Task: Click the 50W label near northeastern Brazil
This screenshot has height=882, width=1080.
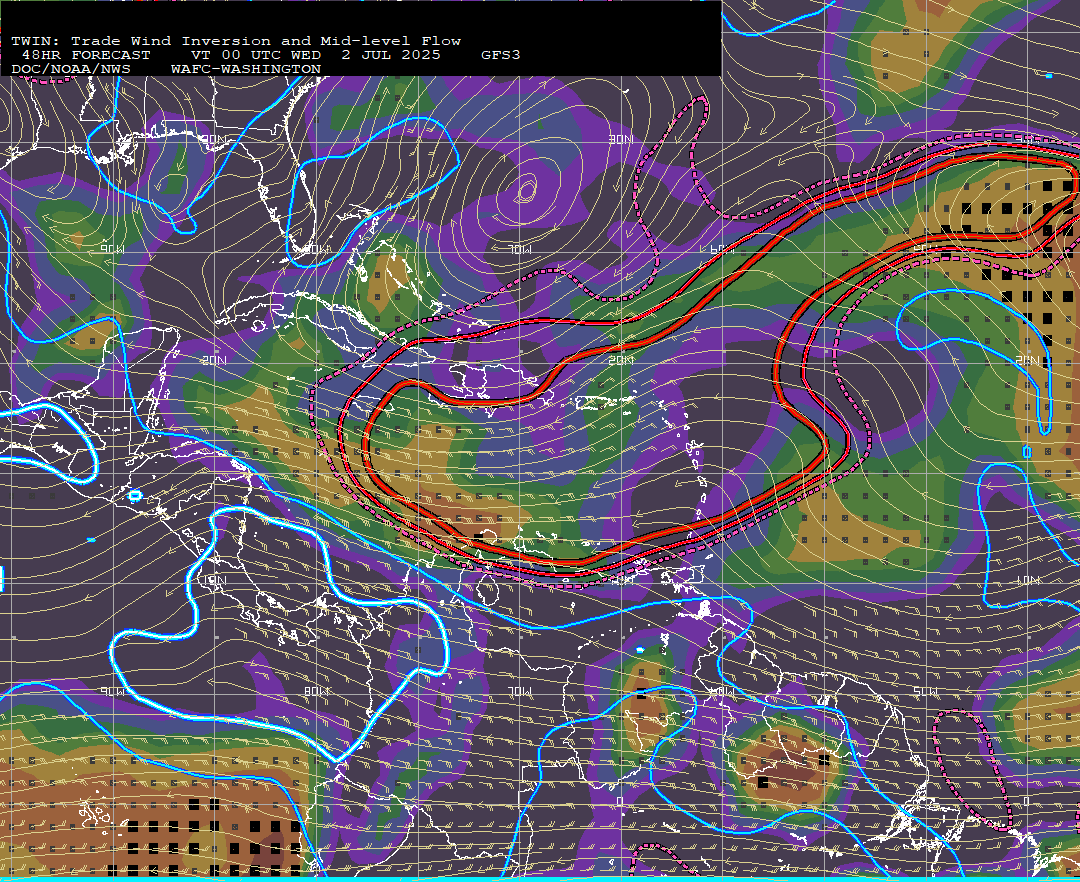Action: [x=926, y=691]
